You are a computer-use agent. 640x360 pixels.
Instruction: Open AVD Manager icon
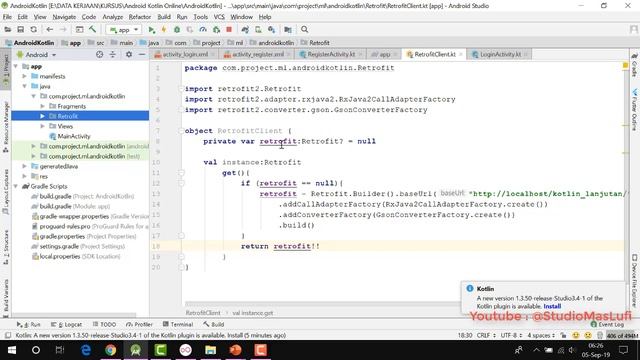tap(258, 29)
